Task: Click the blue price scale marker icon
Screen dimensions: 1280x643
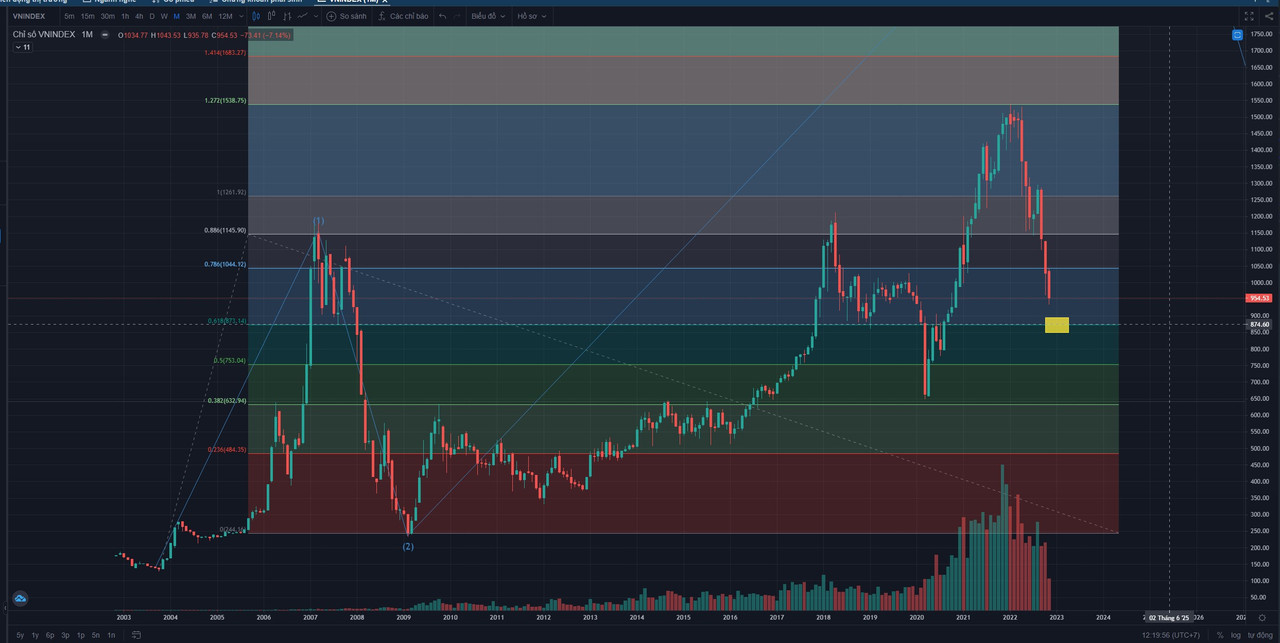Action: (x=1237, y=34)
